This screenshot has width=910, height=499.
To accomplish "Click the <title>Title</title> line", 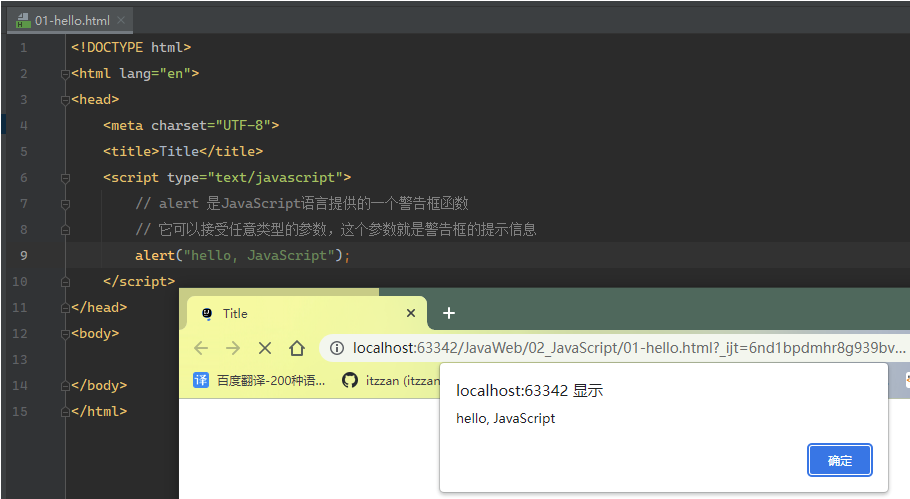I will (183, 151).
